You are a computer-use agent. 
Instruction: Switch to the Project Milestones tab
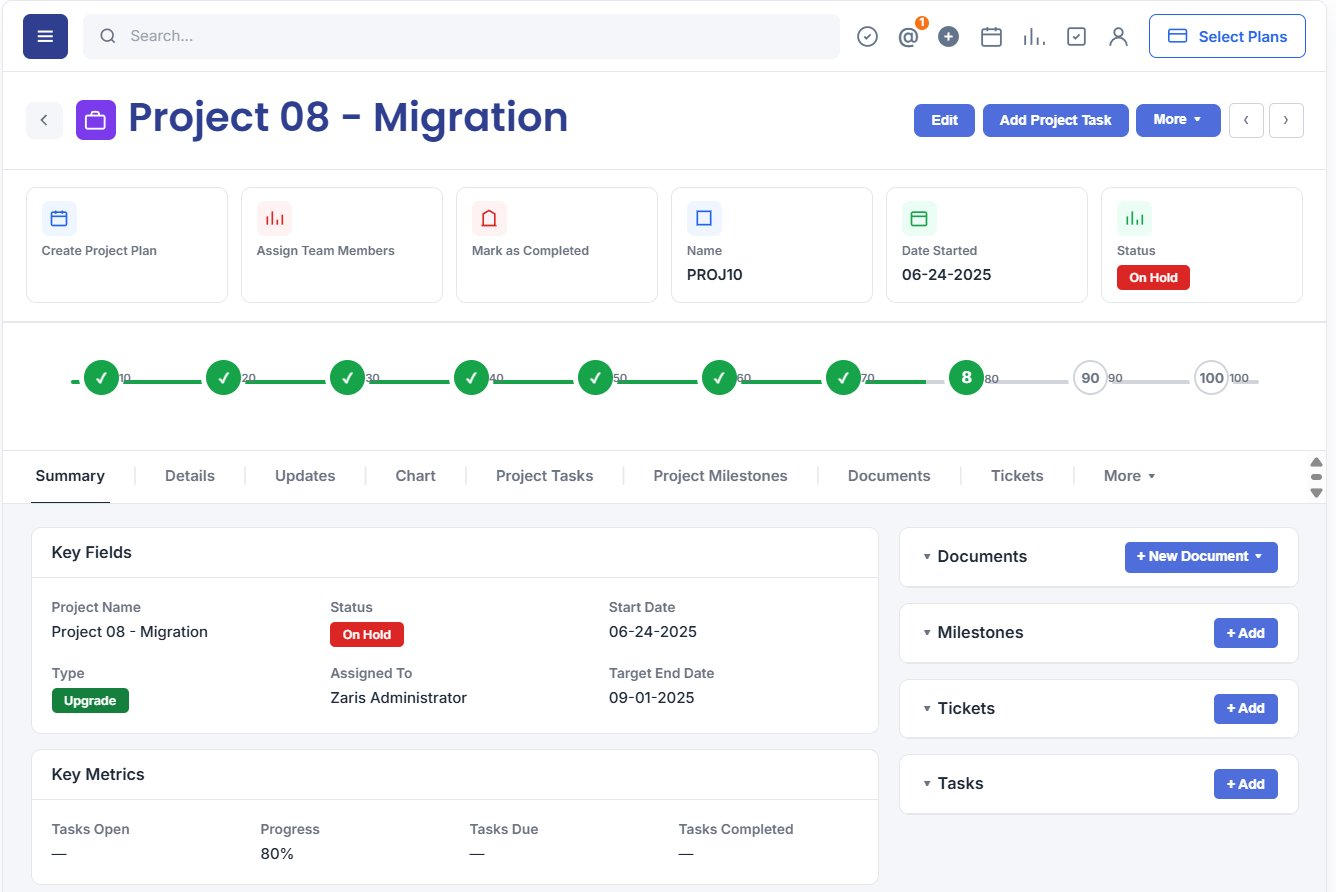(x=720, y=476)
